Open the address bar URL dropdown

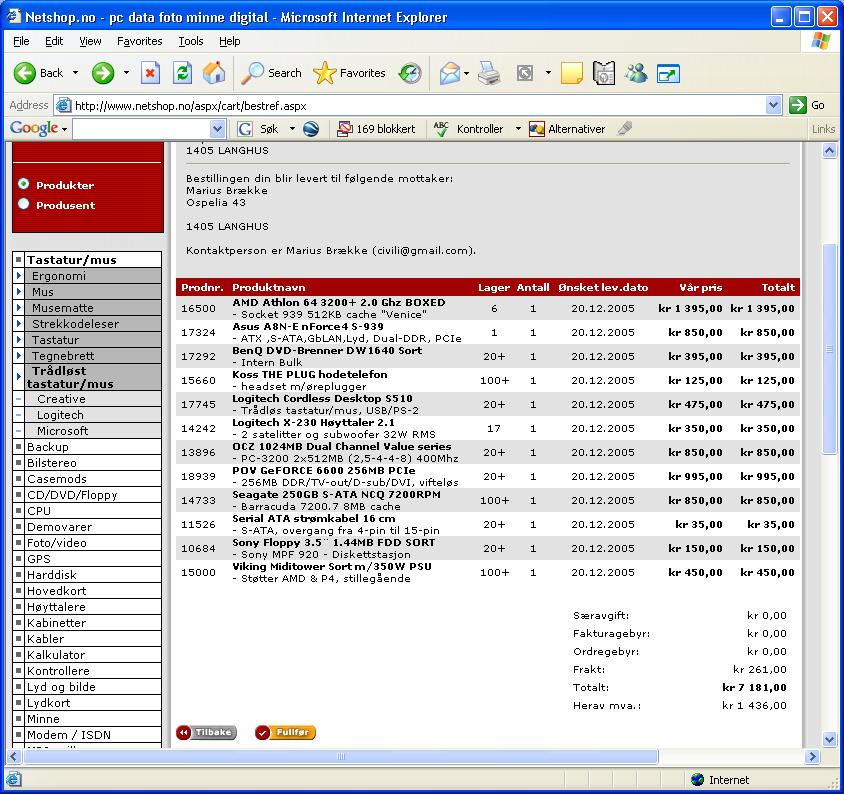[x=773, y=105]
